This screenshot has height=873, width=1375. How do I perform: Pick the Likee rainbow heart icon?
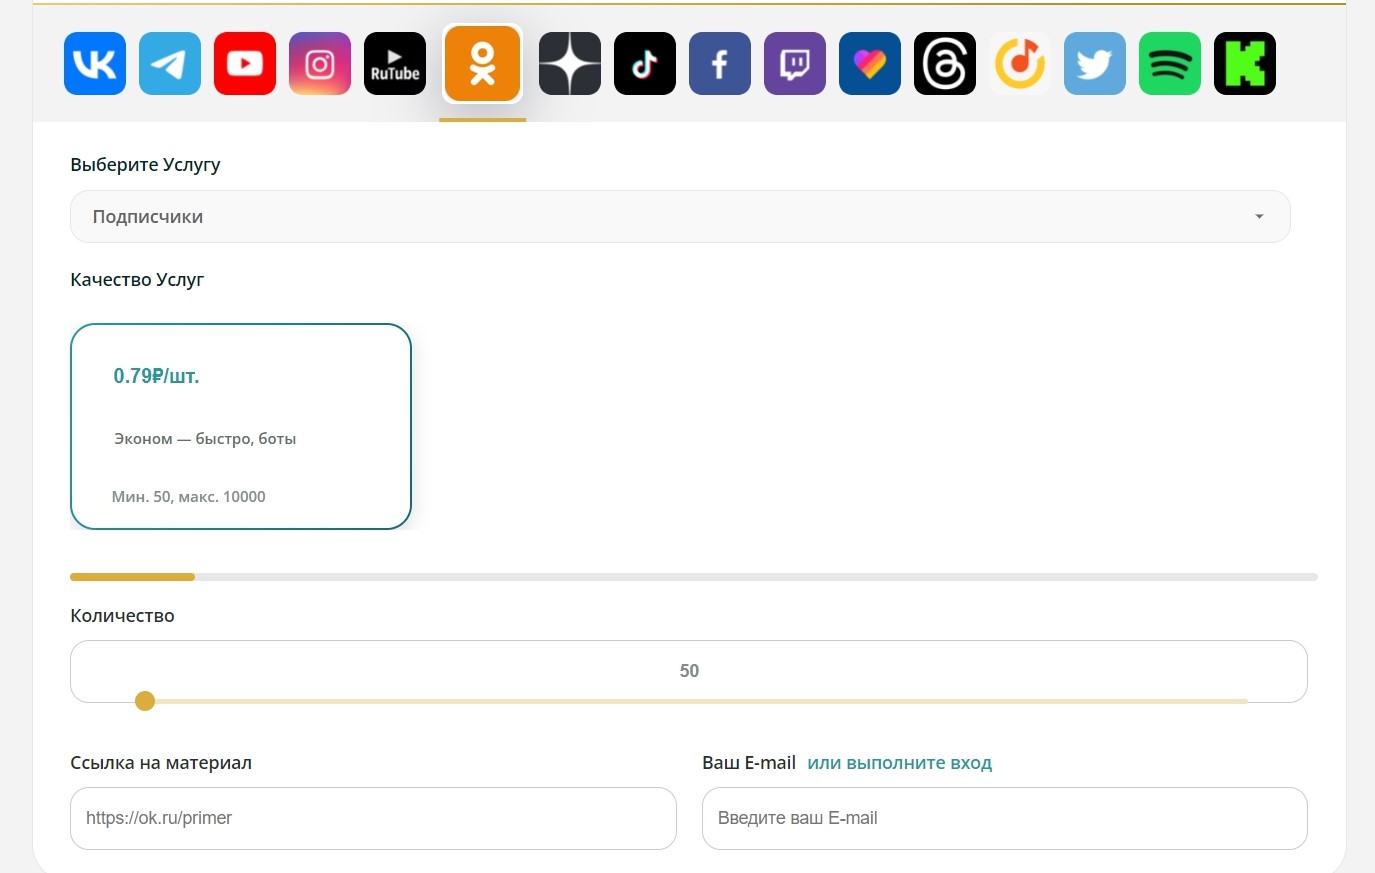870,64
